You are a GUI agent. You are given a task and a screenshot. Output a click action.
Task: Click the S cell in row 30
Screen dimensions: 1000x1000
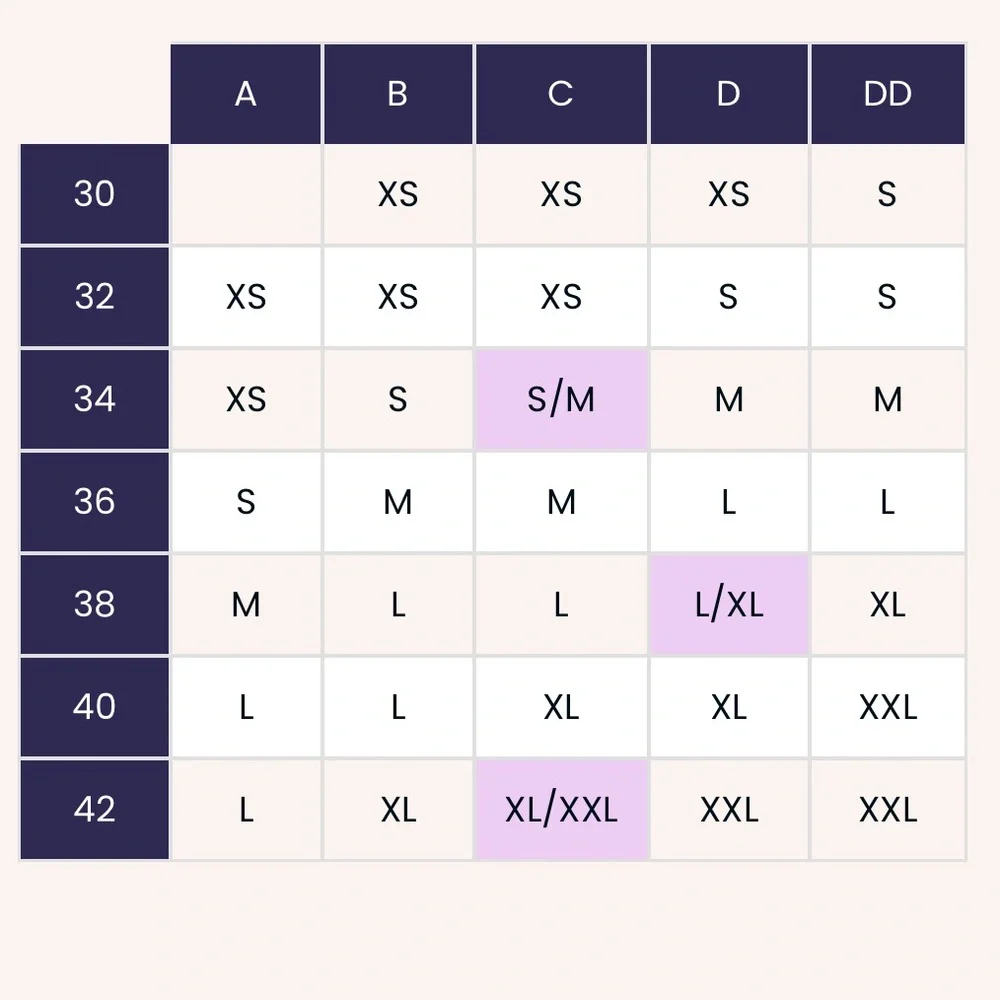tap(887, 194)
